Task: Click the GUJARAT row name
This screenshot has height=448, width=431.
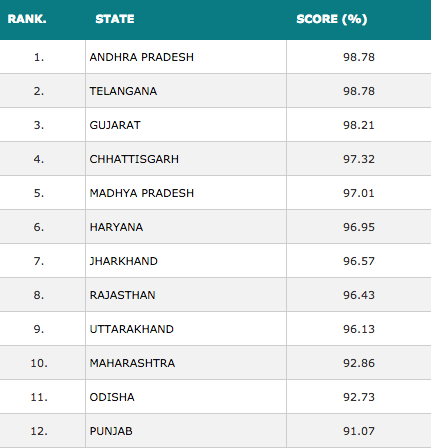Action: pos(115,125)
